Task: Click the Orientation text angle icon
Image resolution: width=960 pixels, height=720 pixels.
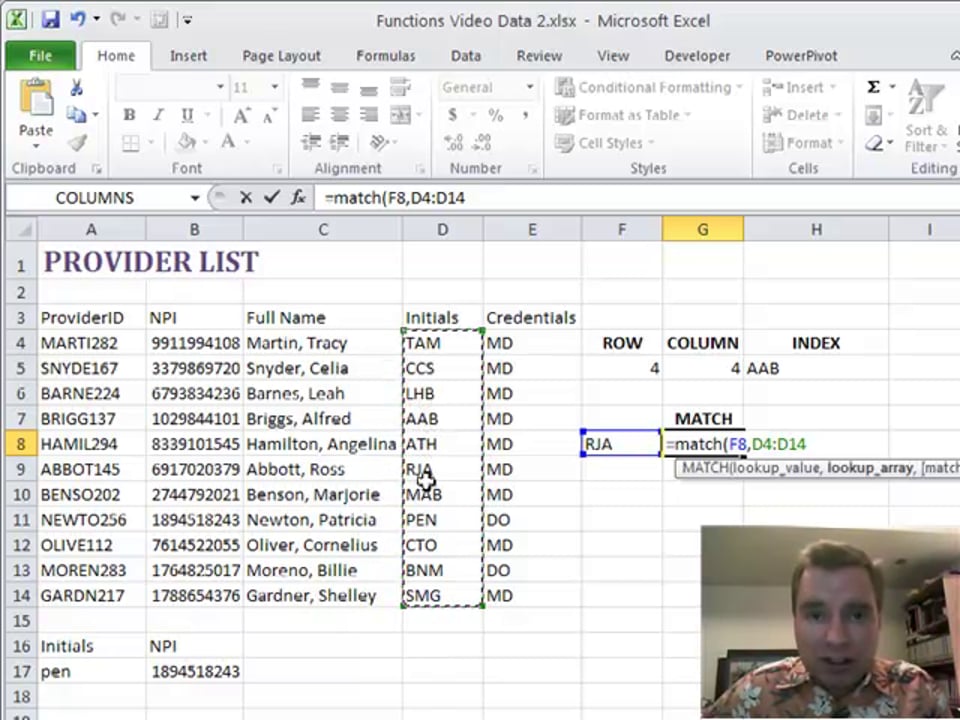Action: pyautogui.click(x=379, y=143)
